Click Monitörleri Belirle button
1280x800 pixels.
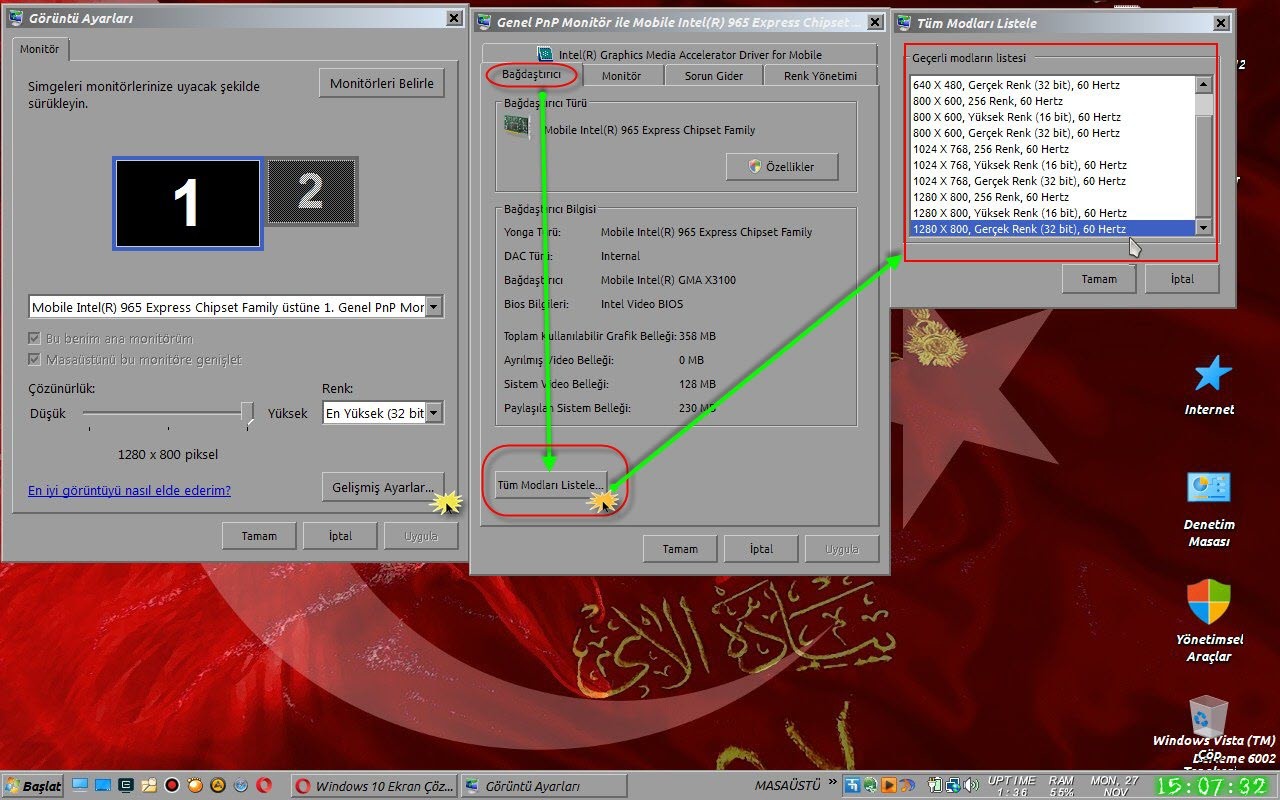click(382, 84)
